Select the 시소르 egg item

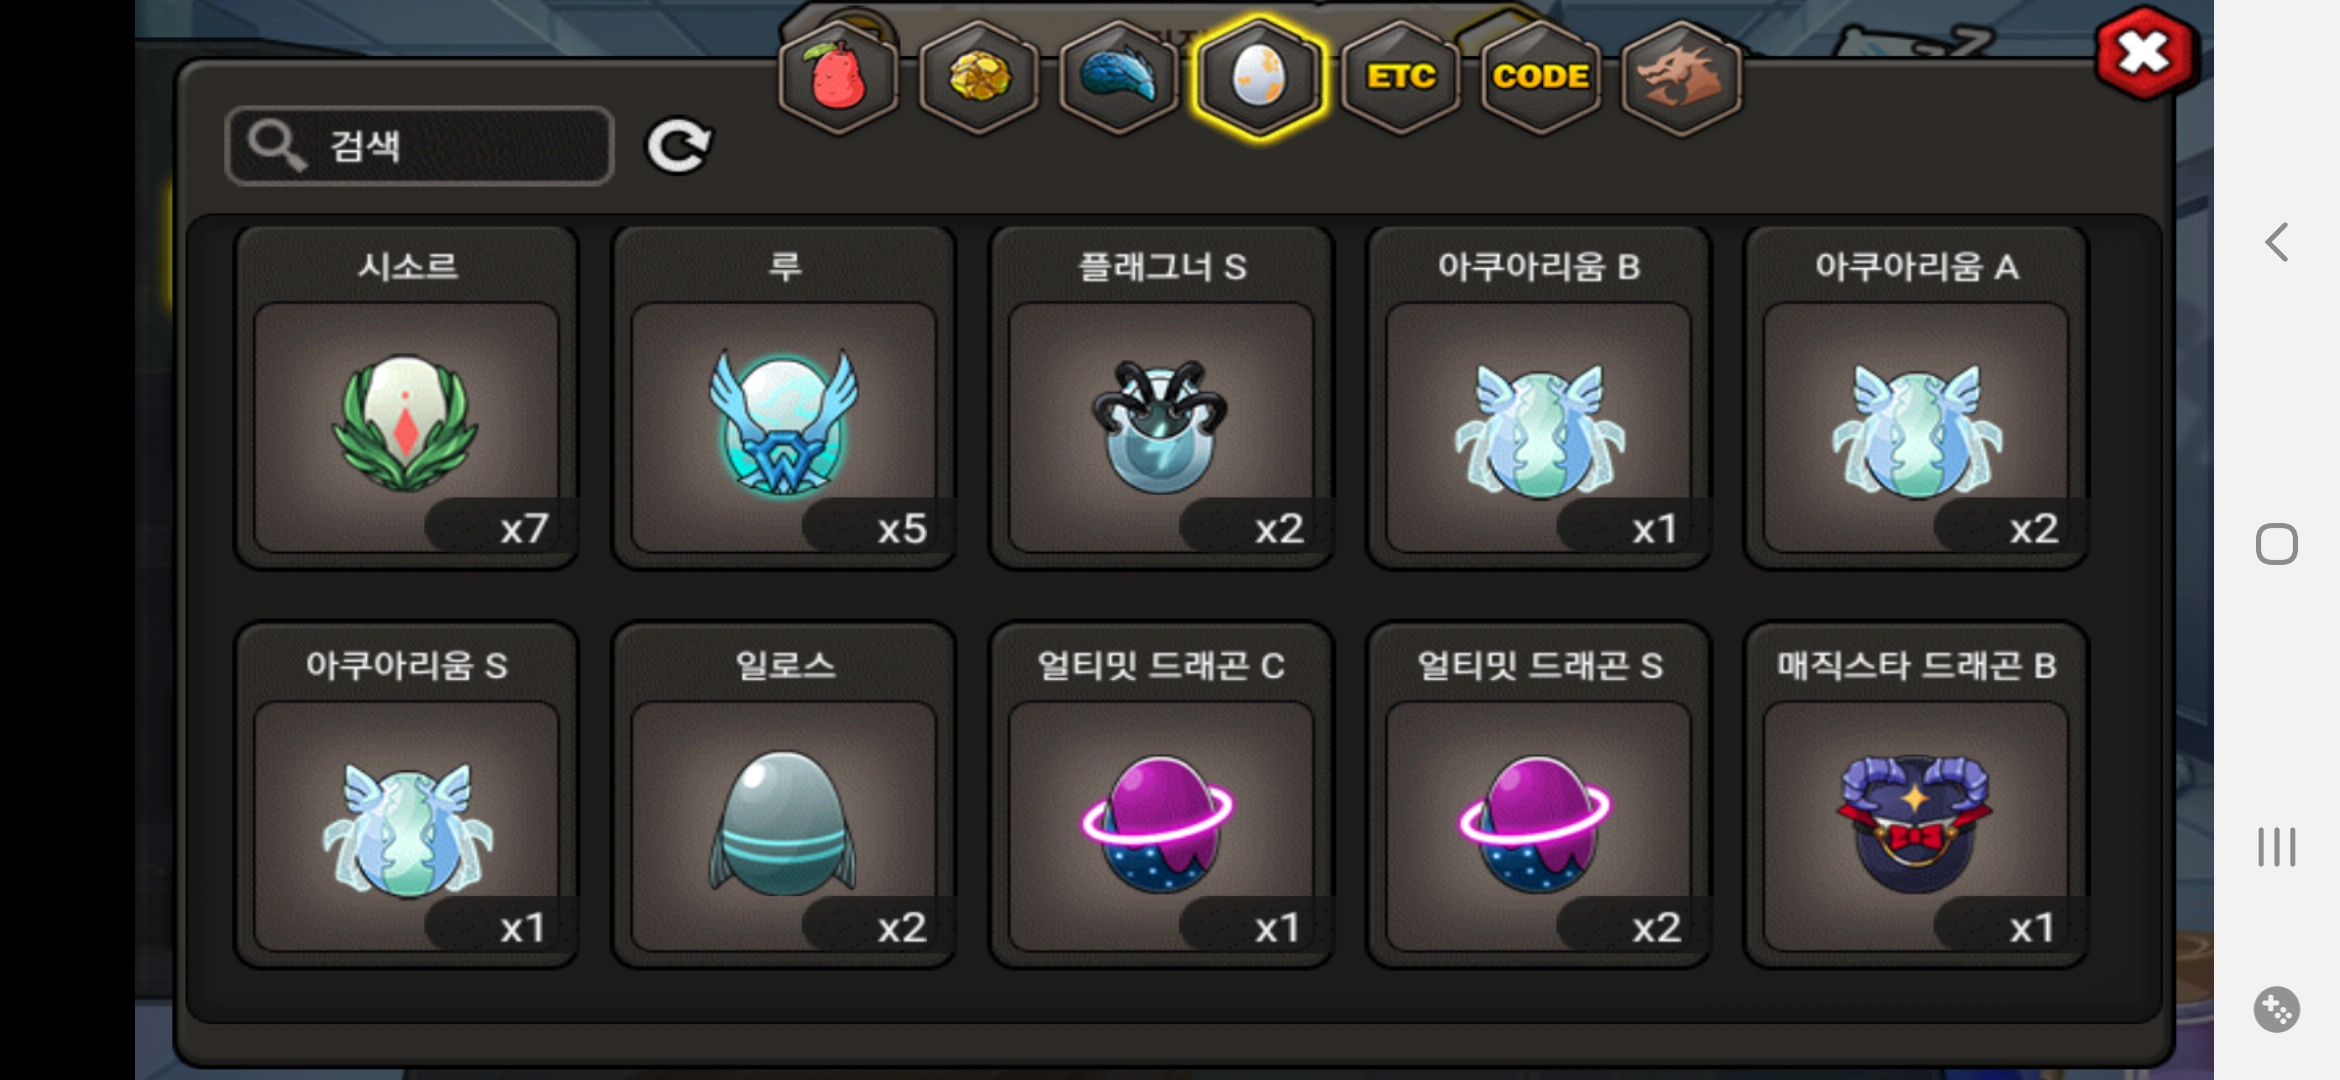point(407,397)
